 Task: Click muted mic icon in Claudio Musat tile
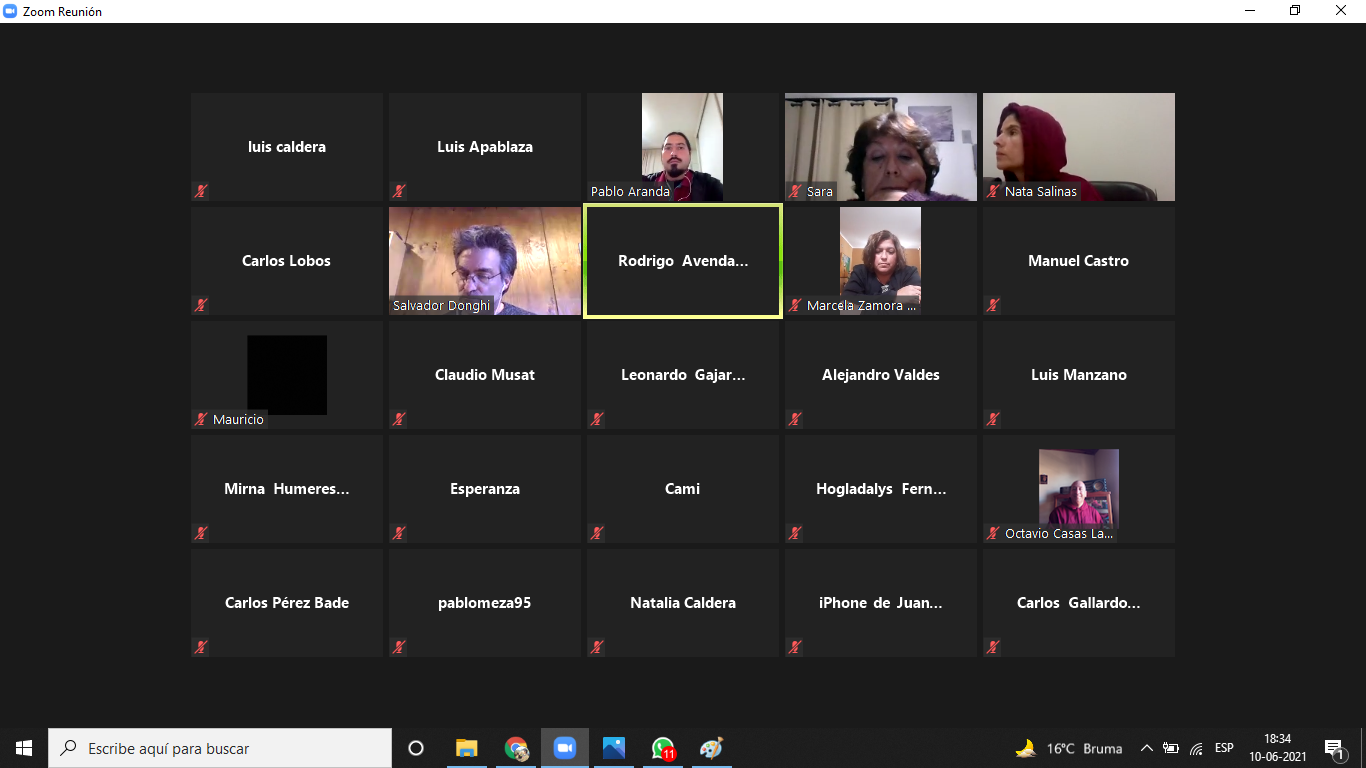(x=399, y=419)
